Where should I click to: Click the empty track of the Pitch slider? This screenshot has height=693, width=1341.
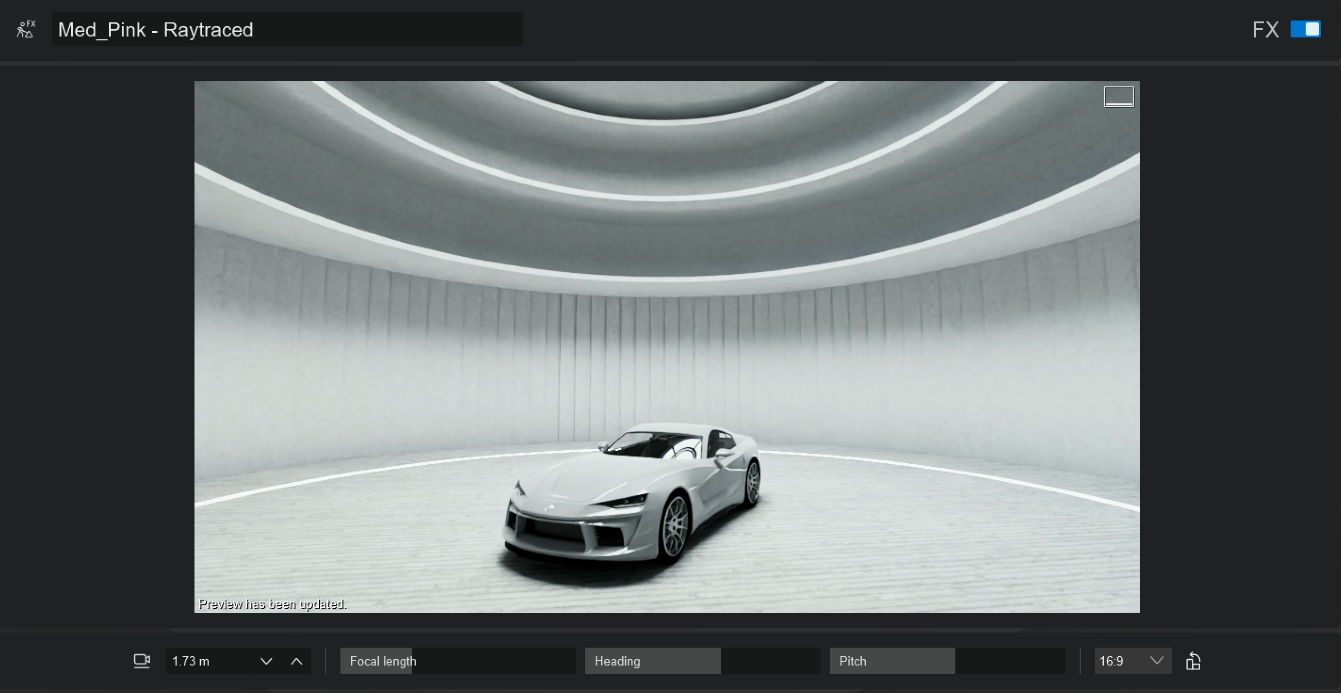tap(1010, 661)
